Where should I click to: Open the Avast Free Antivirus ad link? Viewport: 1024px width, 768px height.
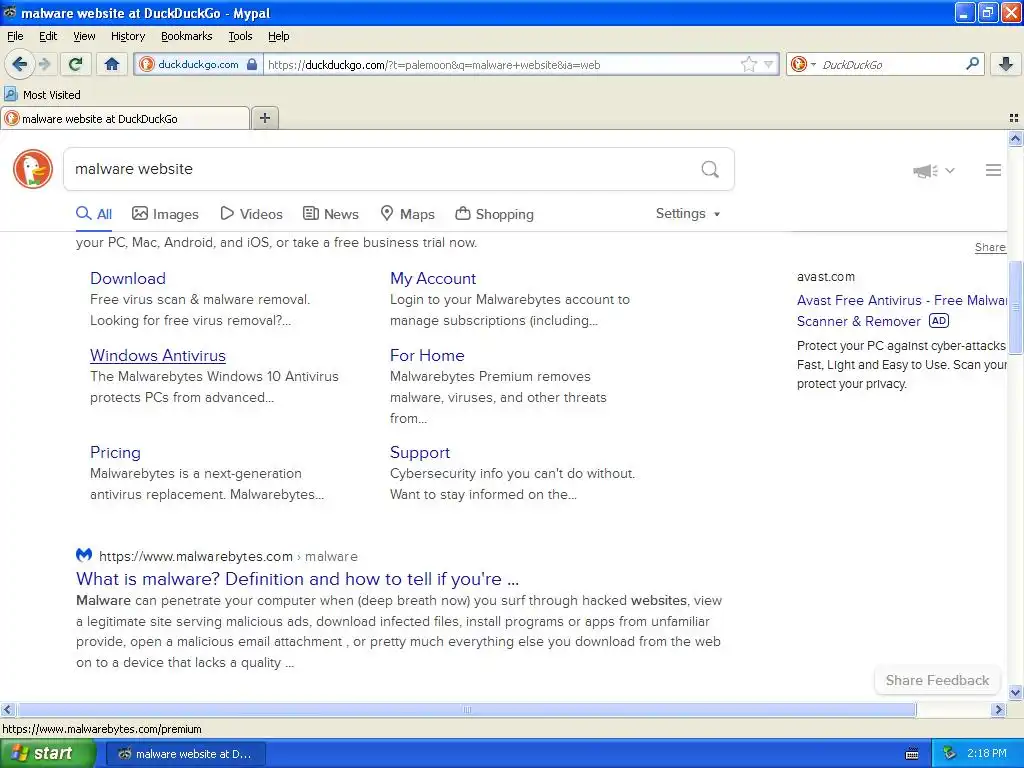pyautogui.click(x=901, y=311)
